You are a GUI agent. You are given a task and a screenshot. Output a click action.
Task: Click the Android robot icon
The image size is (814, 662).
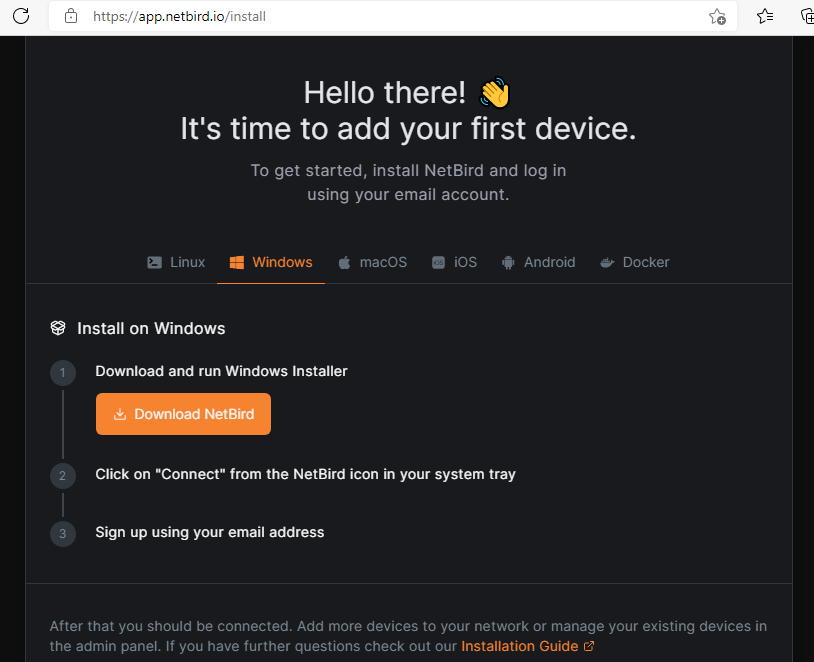pos(508,262)
